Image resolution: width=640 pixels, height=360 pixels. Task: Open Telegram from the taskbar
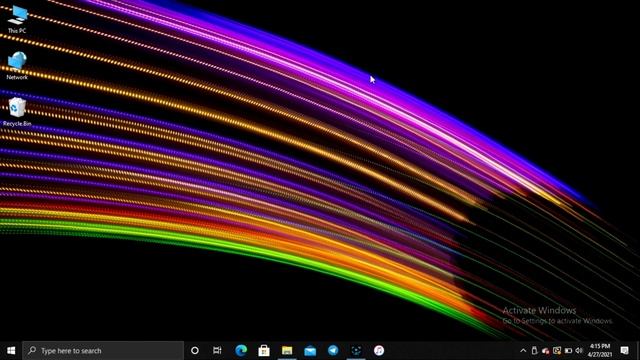point(333,351)
